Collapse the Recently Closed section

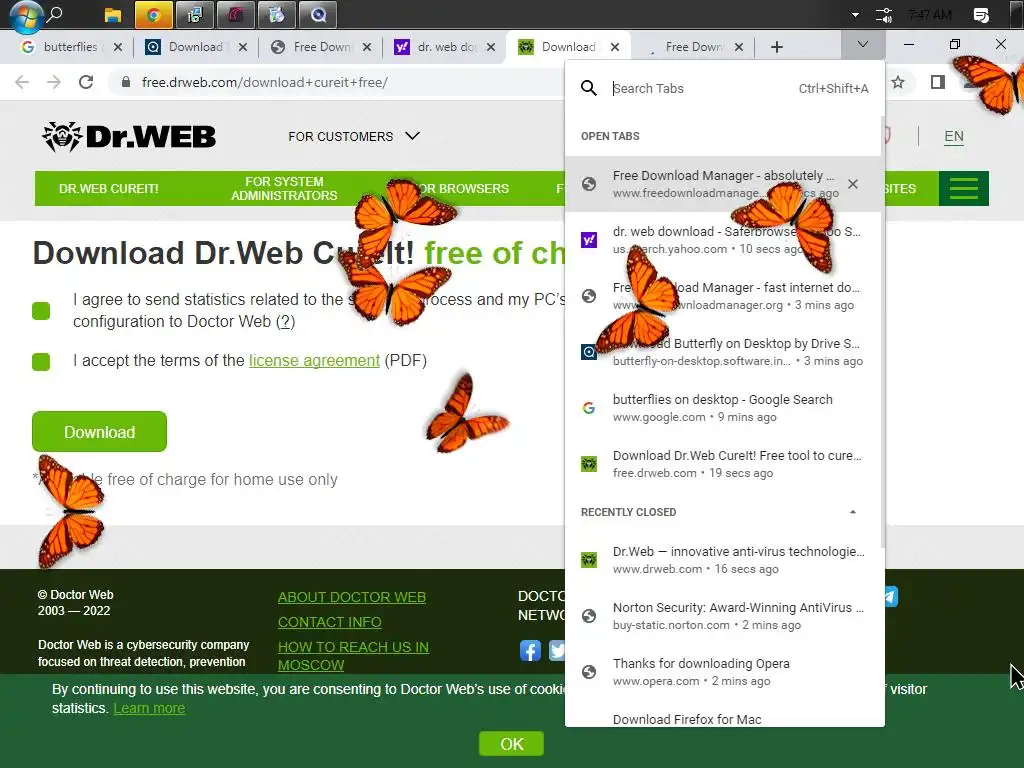853,512
